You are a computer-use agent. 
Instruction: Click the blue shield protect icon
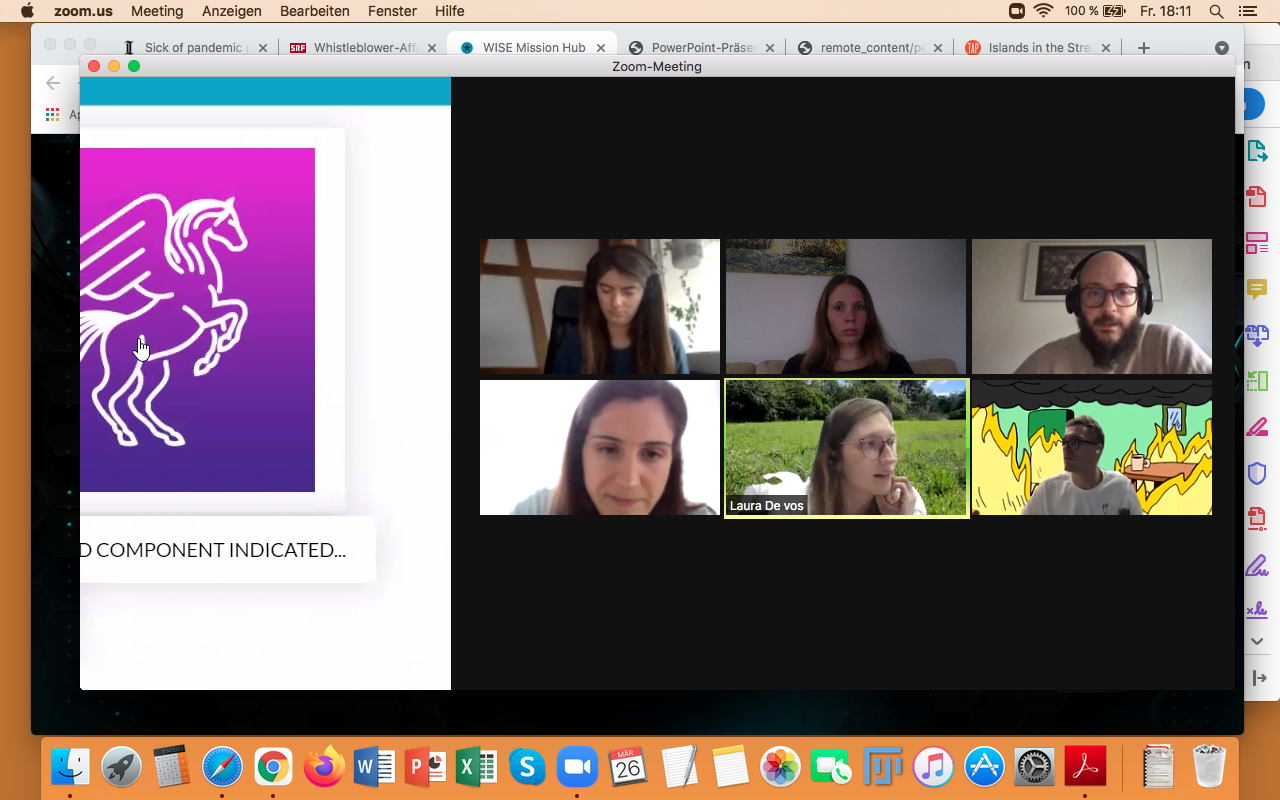coord(1257,473)
